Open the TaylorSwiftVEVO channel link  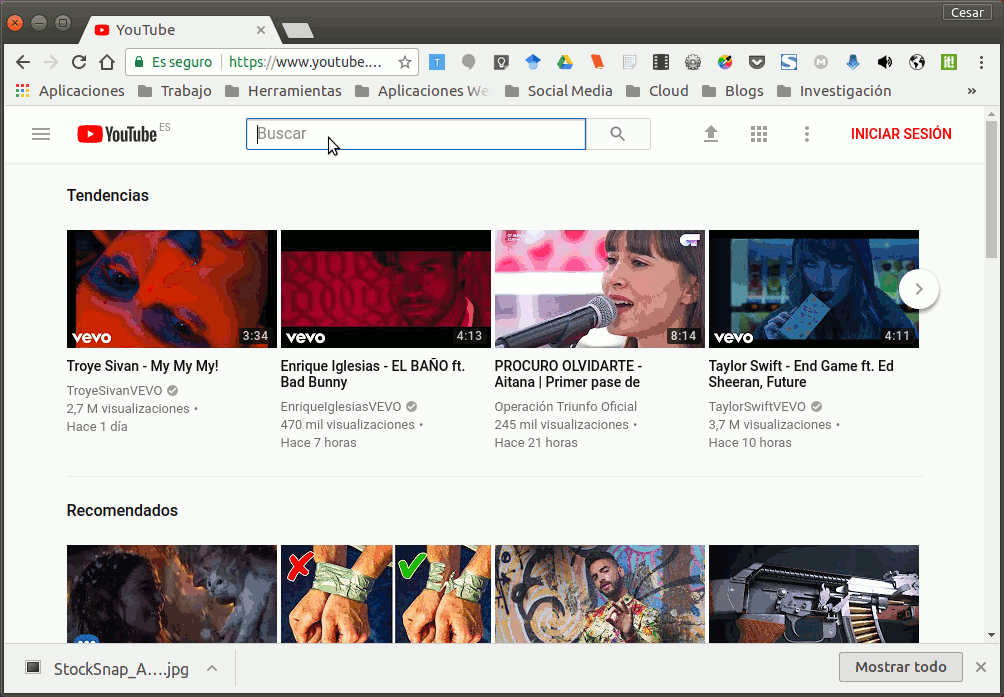click(x=757, y=406)
